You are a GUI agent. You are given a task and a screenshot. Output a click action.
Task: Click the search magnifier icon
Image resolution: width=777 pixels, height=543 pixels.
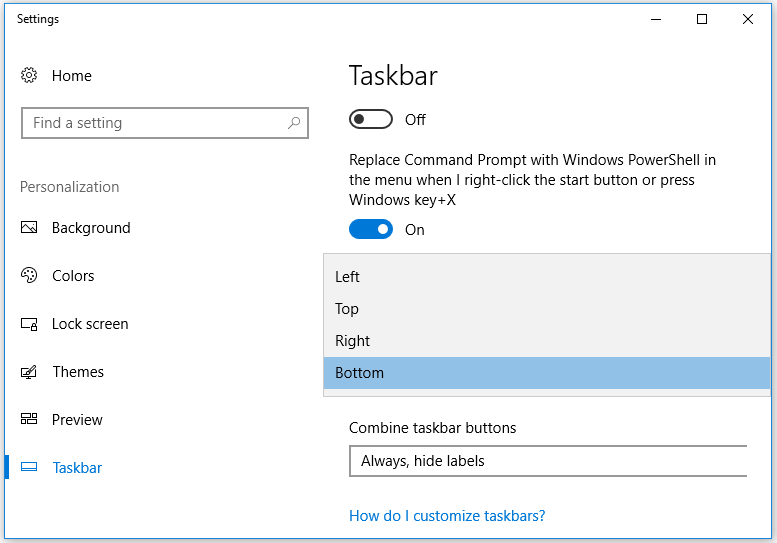(294, 123)
